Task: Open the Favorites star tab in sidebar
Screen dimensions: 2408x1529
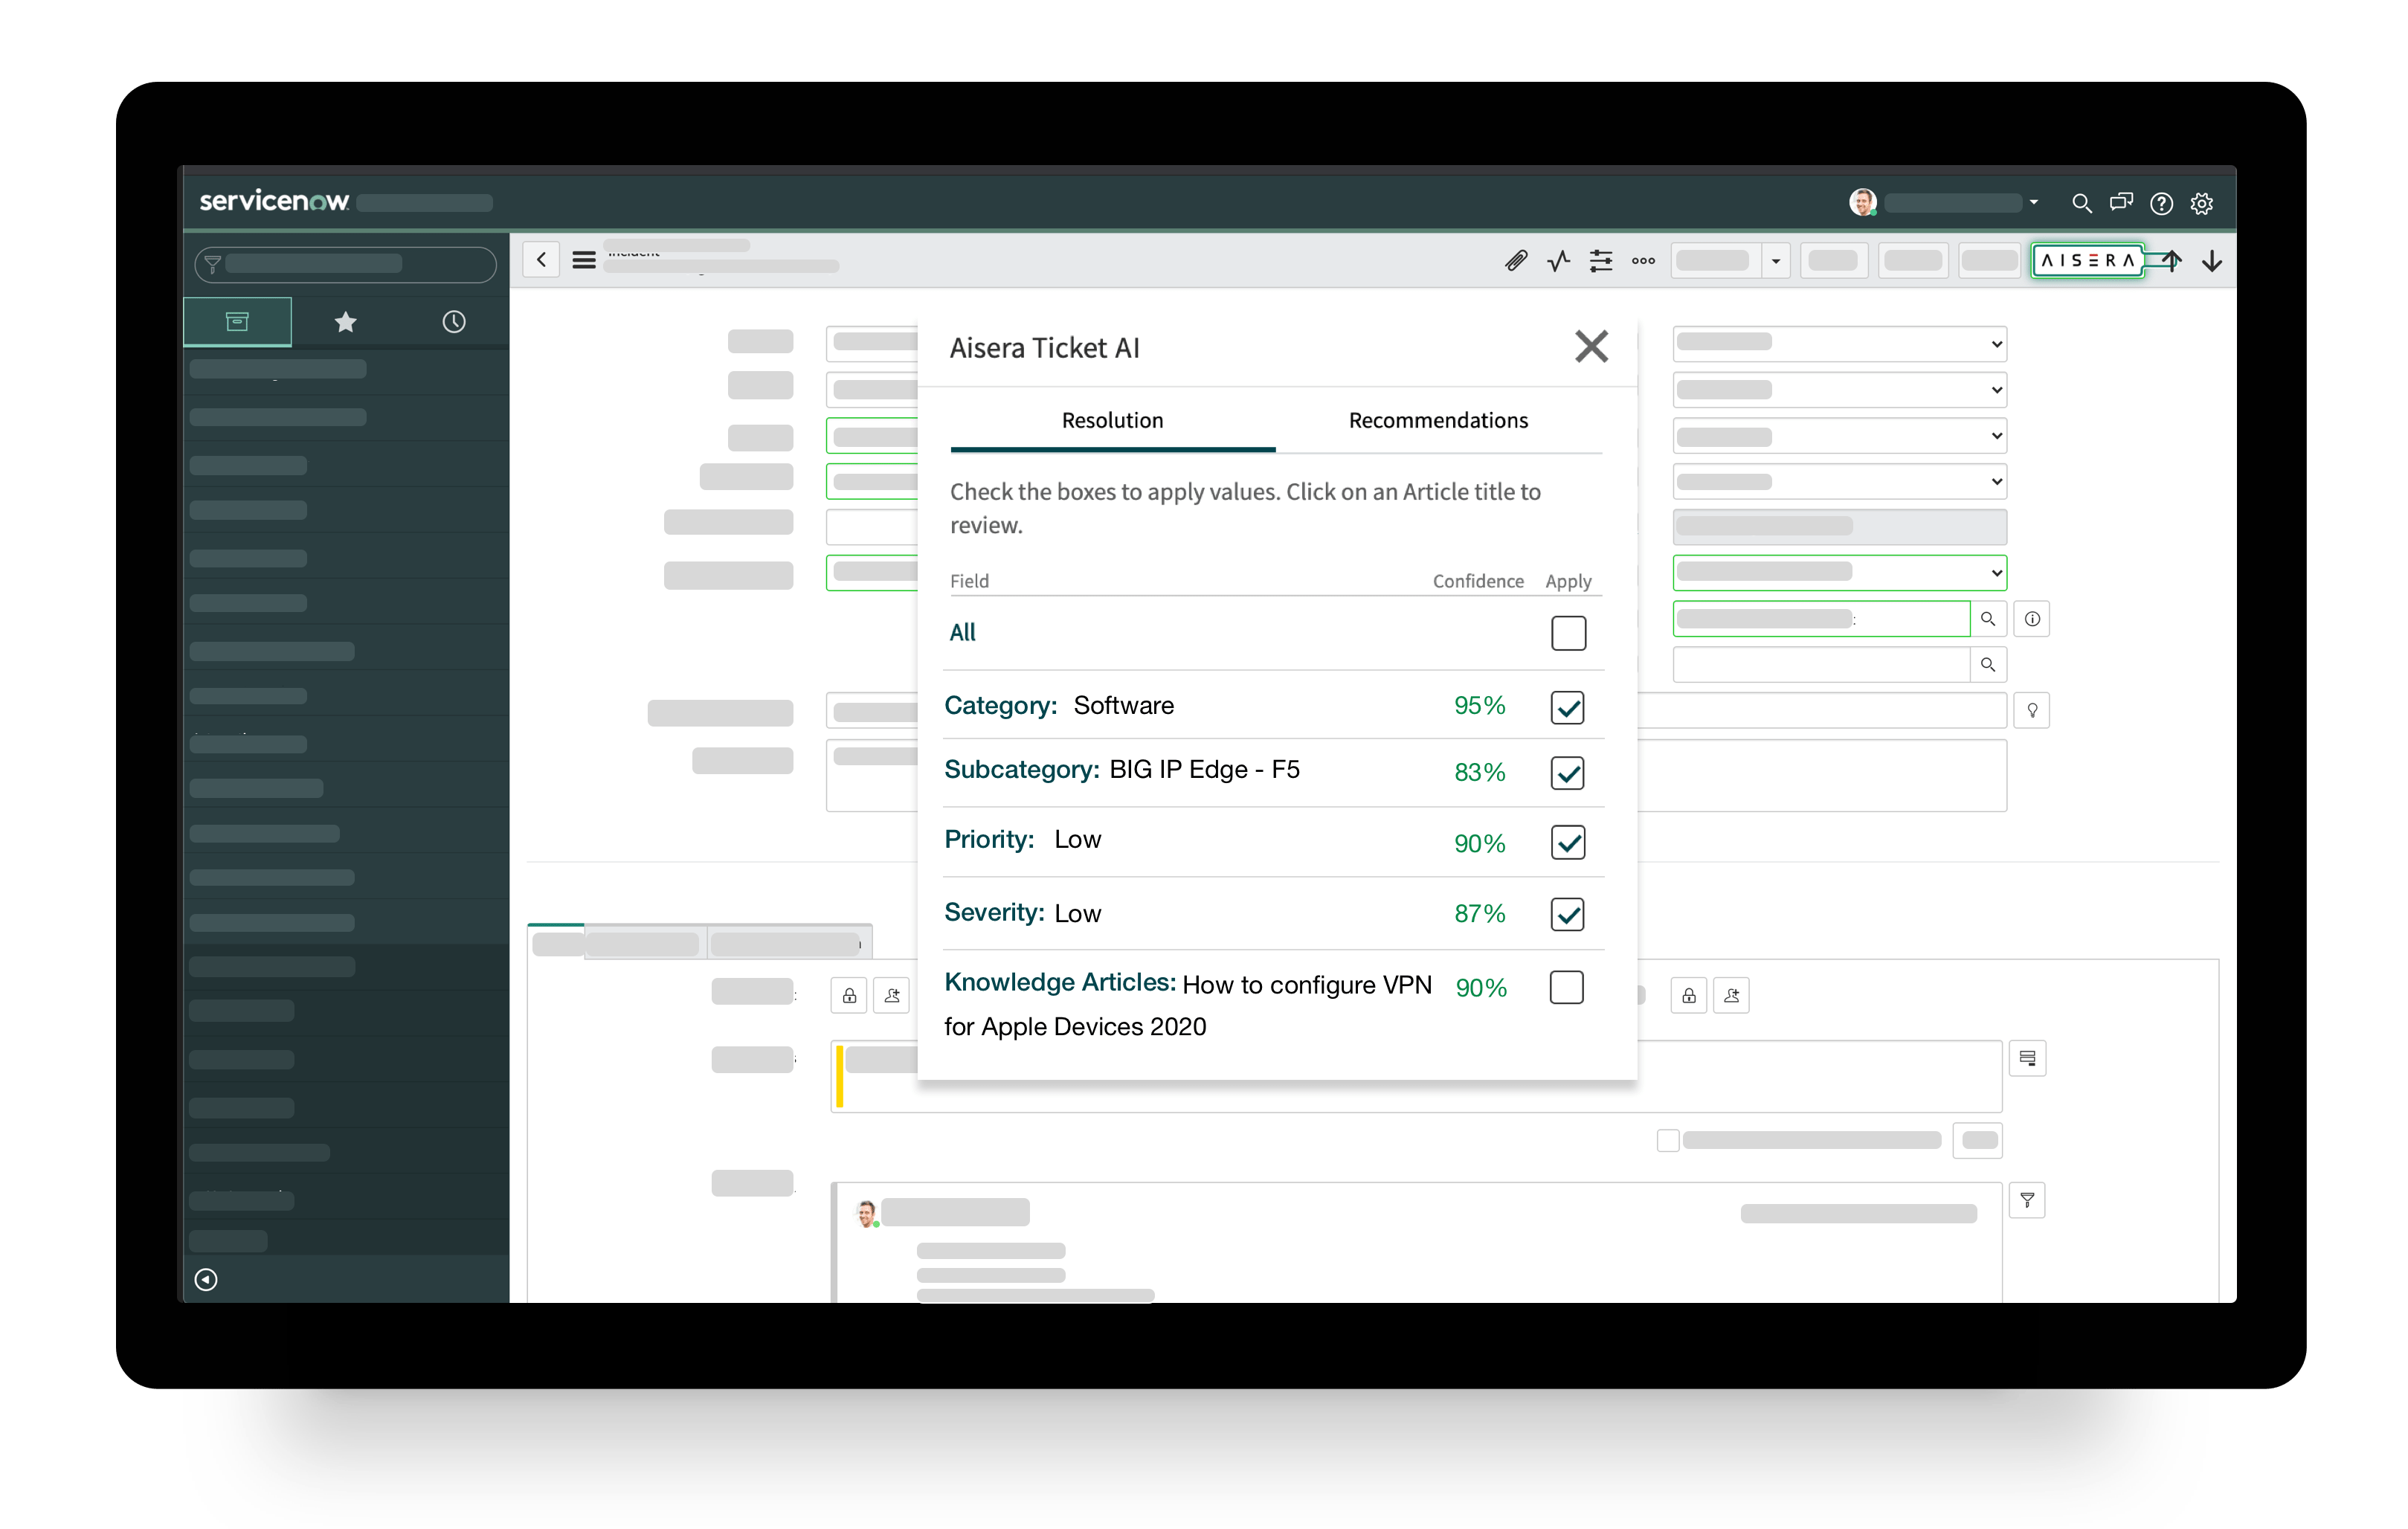Action: tap(345, 322)
